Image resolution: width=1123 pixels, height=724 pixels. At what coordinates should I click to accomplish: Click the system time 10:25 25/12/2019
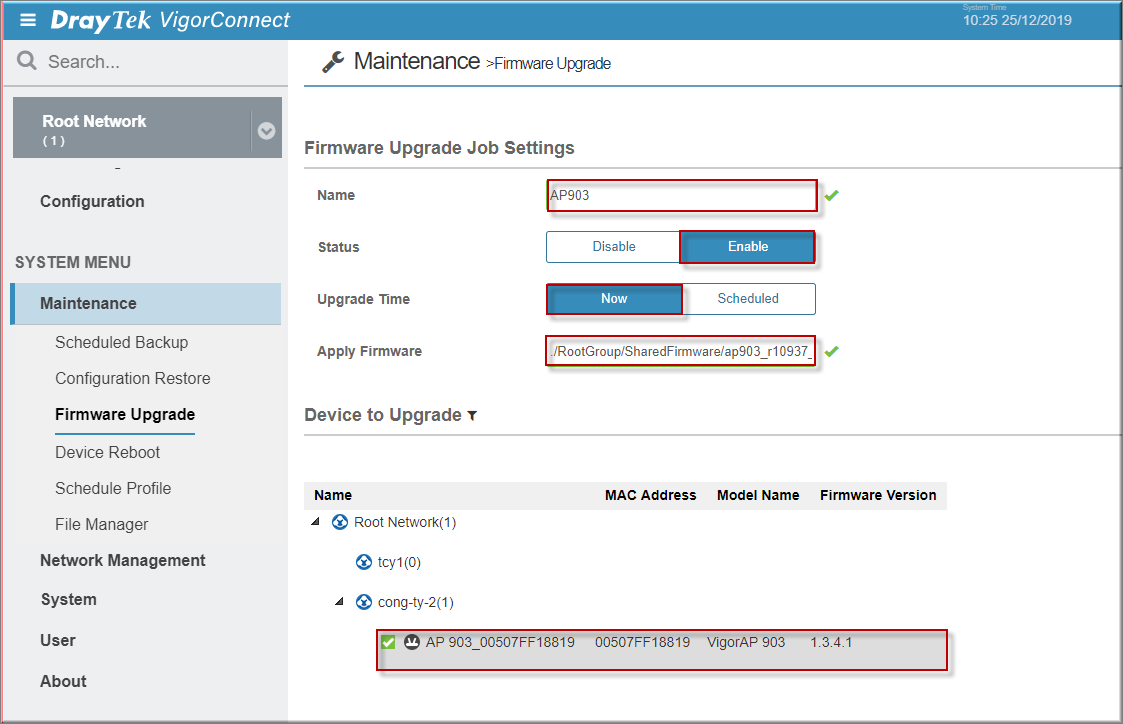[x=1017, y=20]
